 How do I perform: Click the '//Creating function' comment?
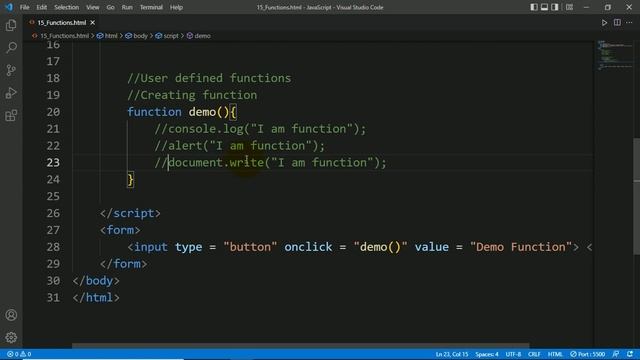tap(192, 95)
